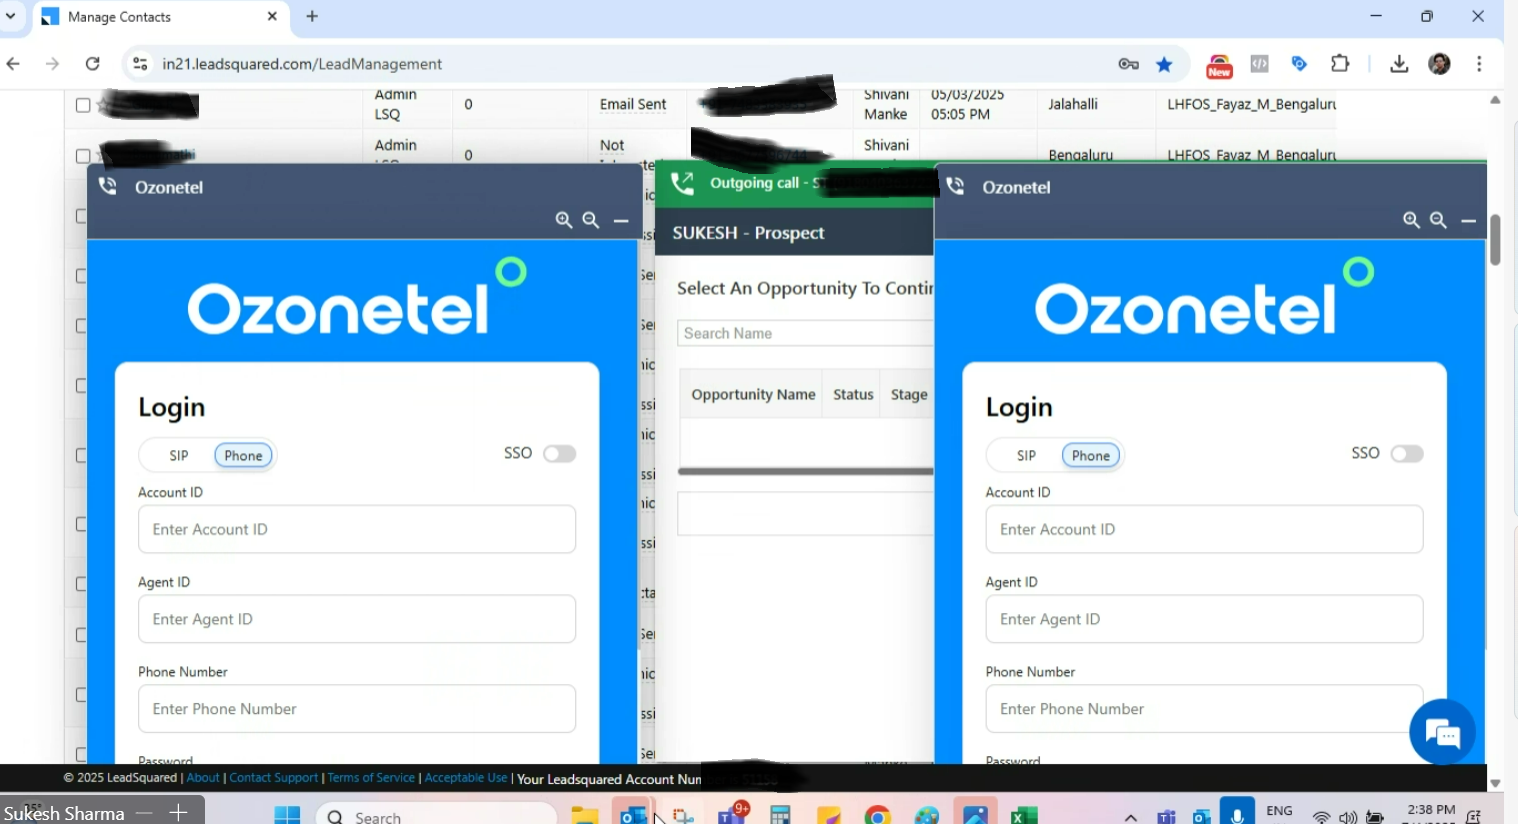Show hidden system tray icons
The width and height of the screenshot is (1518, 824).
[1131, 817]
